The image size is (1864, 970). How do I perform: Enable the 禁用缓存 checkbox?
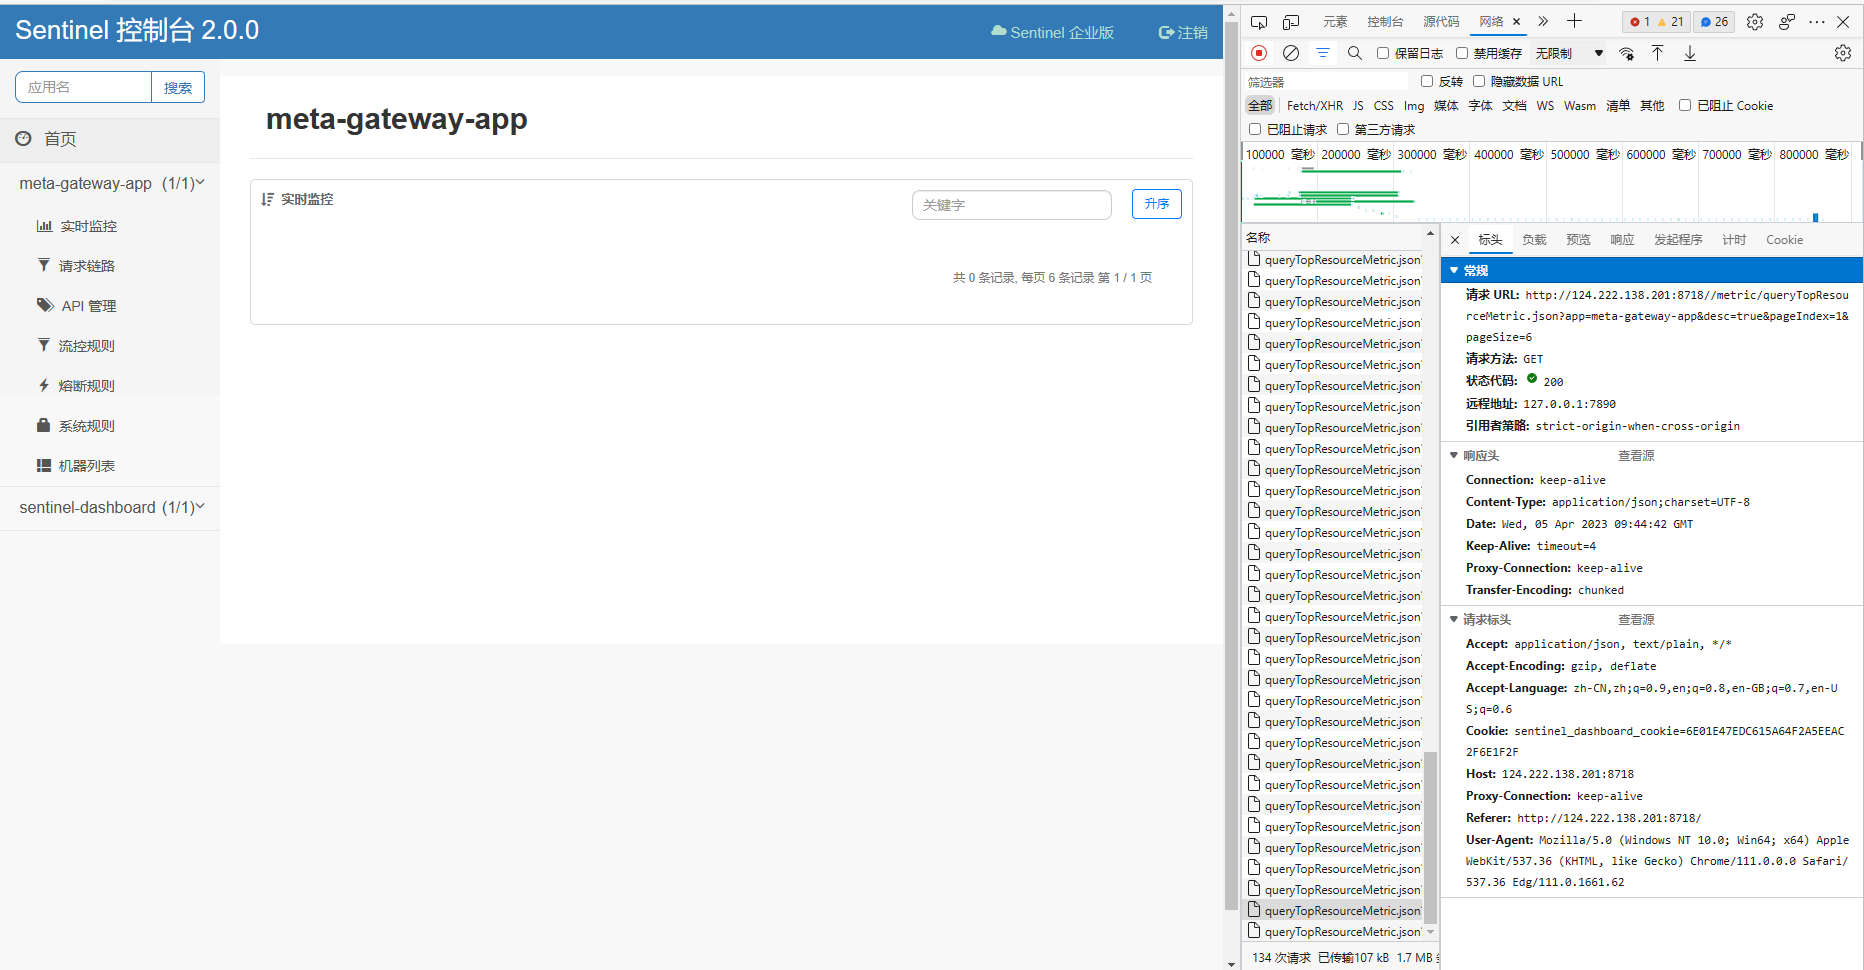pos(1463,53)
